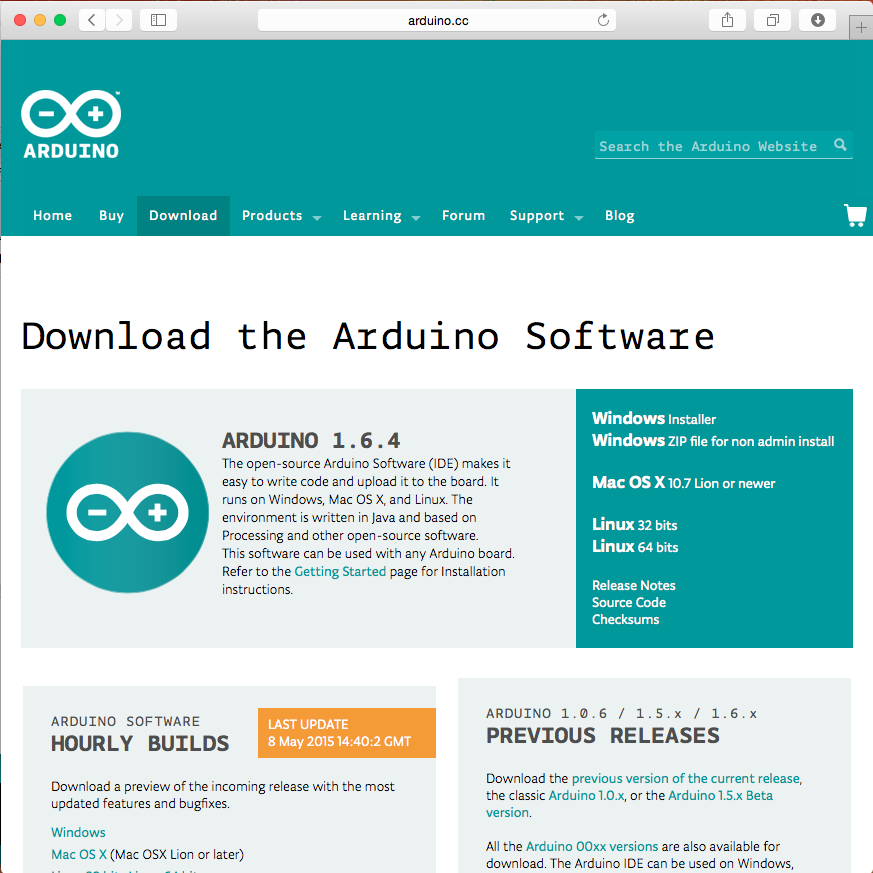Open the Safari downloads icon

tap(817, 20)
